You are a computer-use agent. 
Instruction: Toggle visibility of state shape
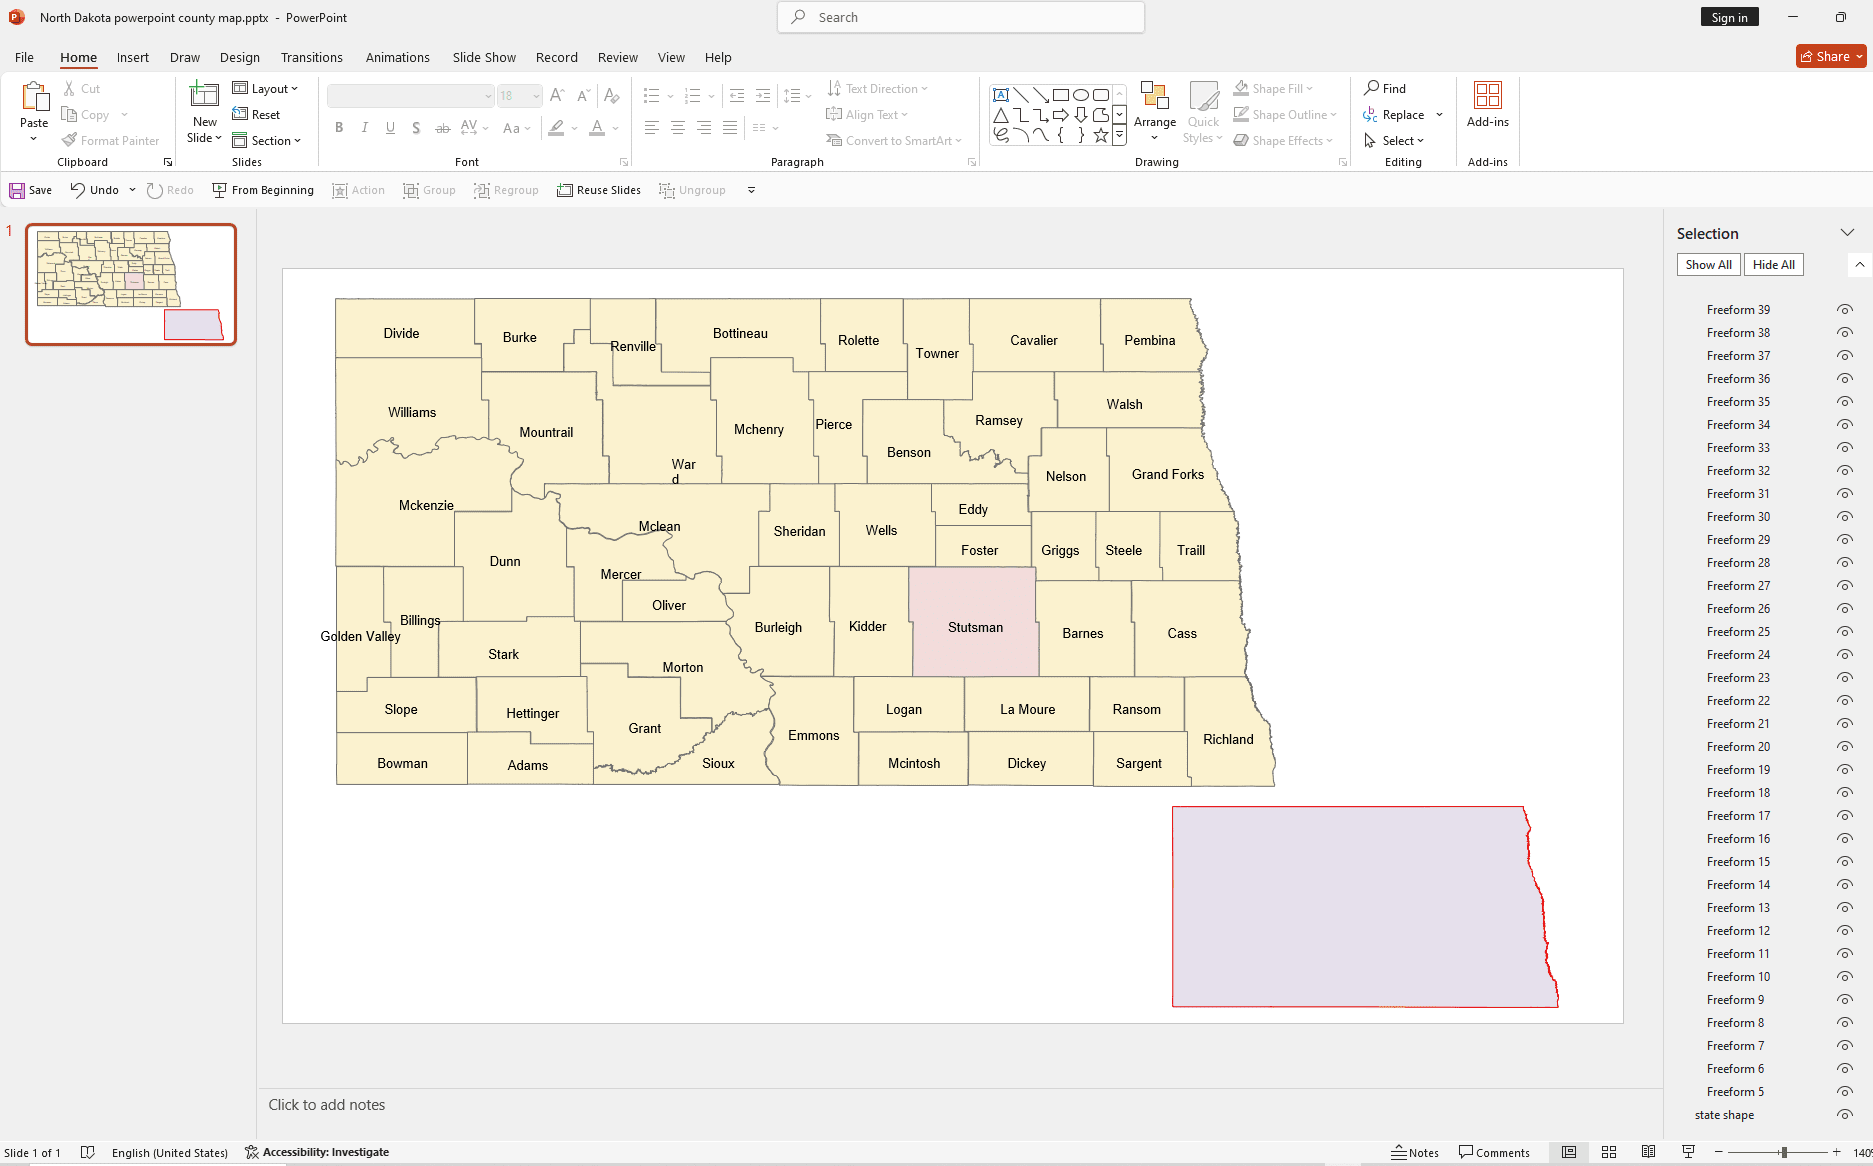point(1845,1115)
